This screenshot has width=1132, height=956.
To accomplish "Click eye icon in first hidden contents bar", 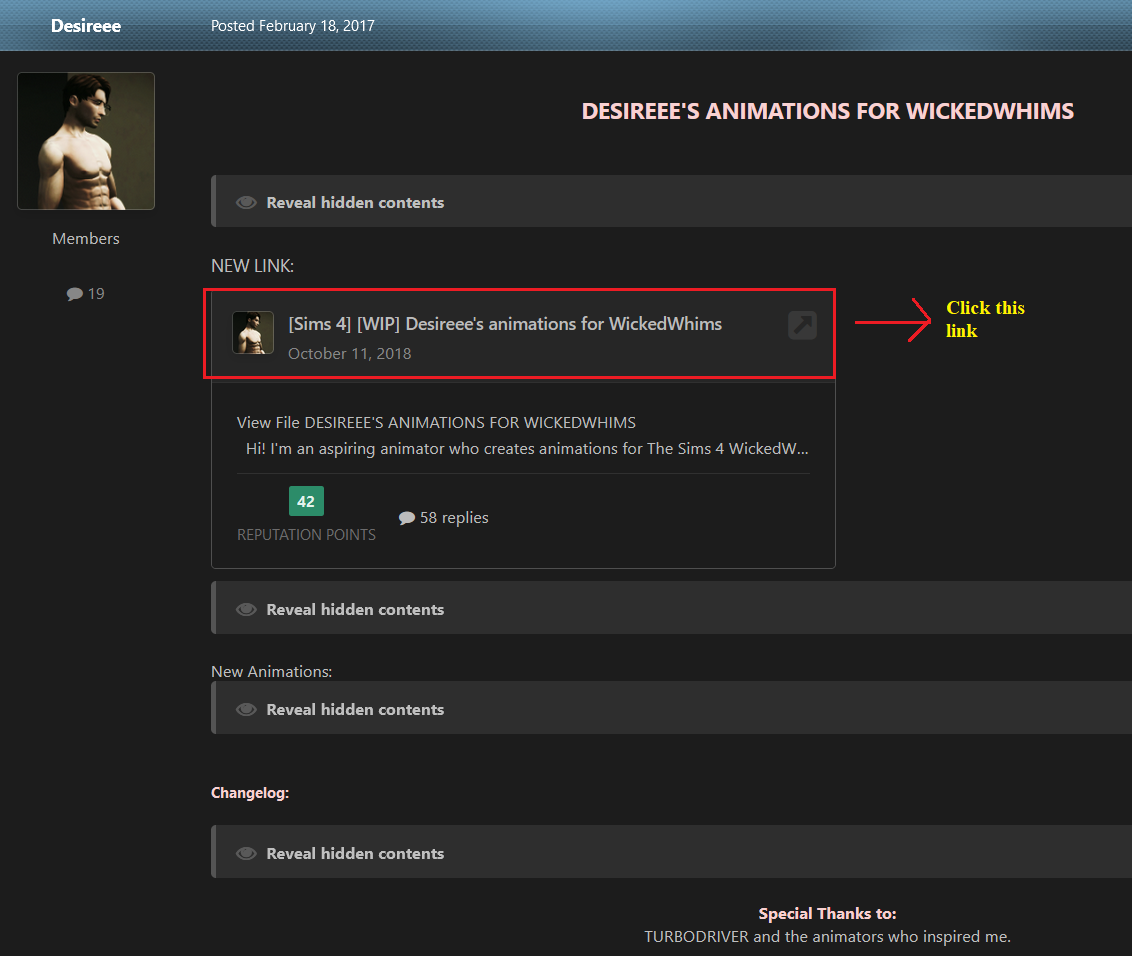I will click(x=246, y=203).
